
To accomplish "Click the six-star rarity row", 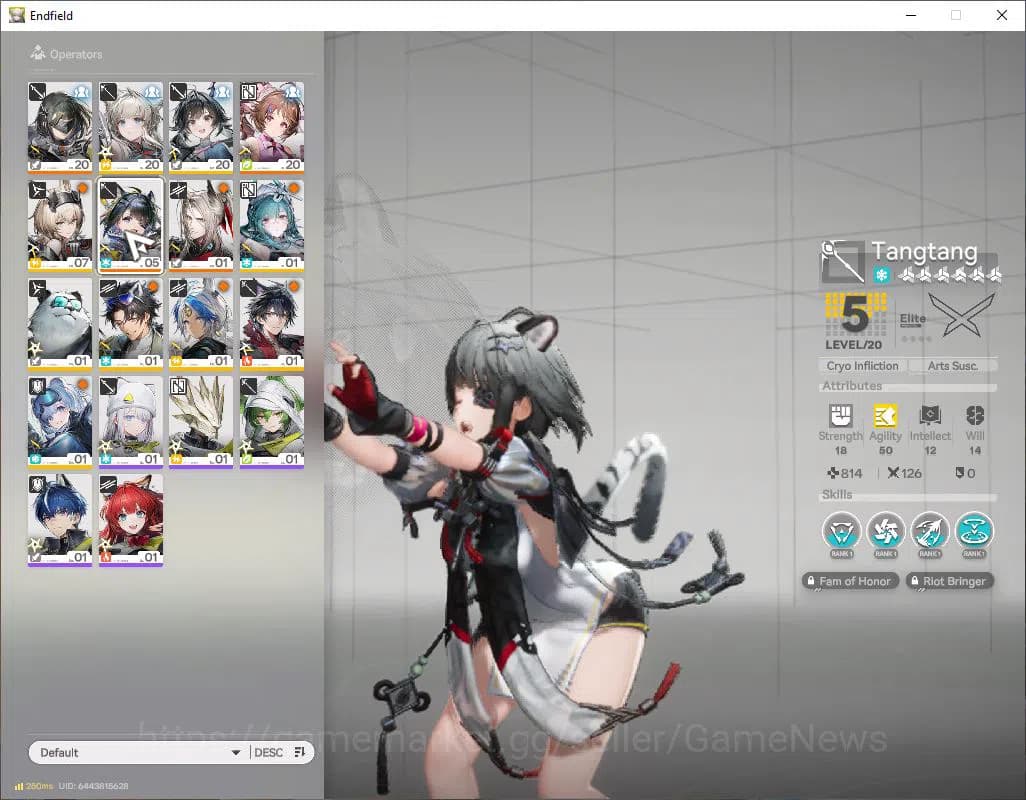I will (x=949, y=275).
